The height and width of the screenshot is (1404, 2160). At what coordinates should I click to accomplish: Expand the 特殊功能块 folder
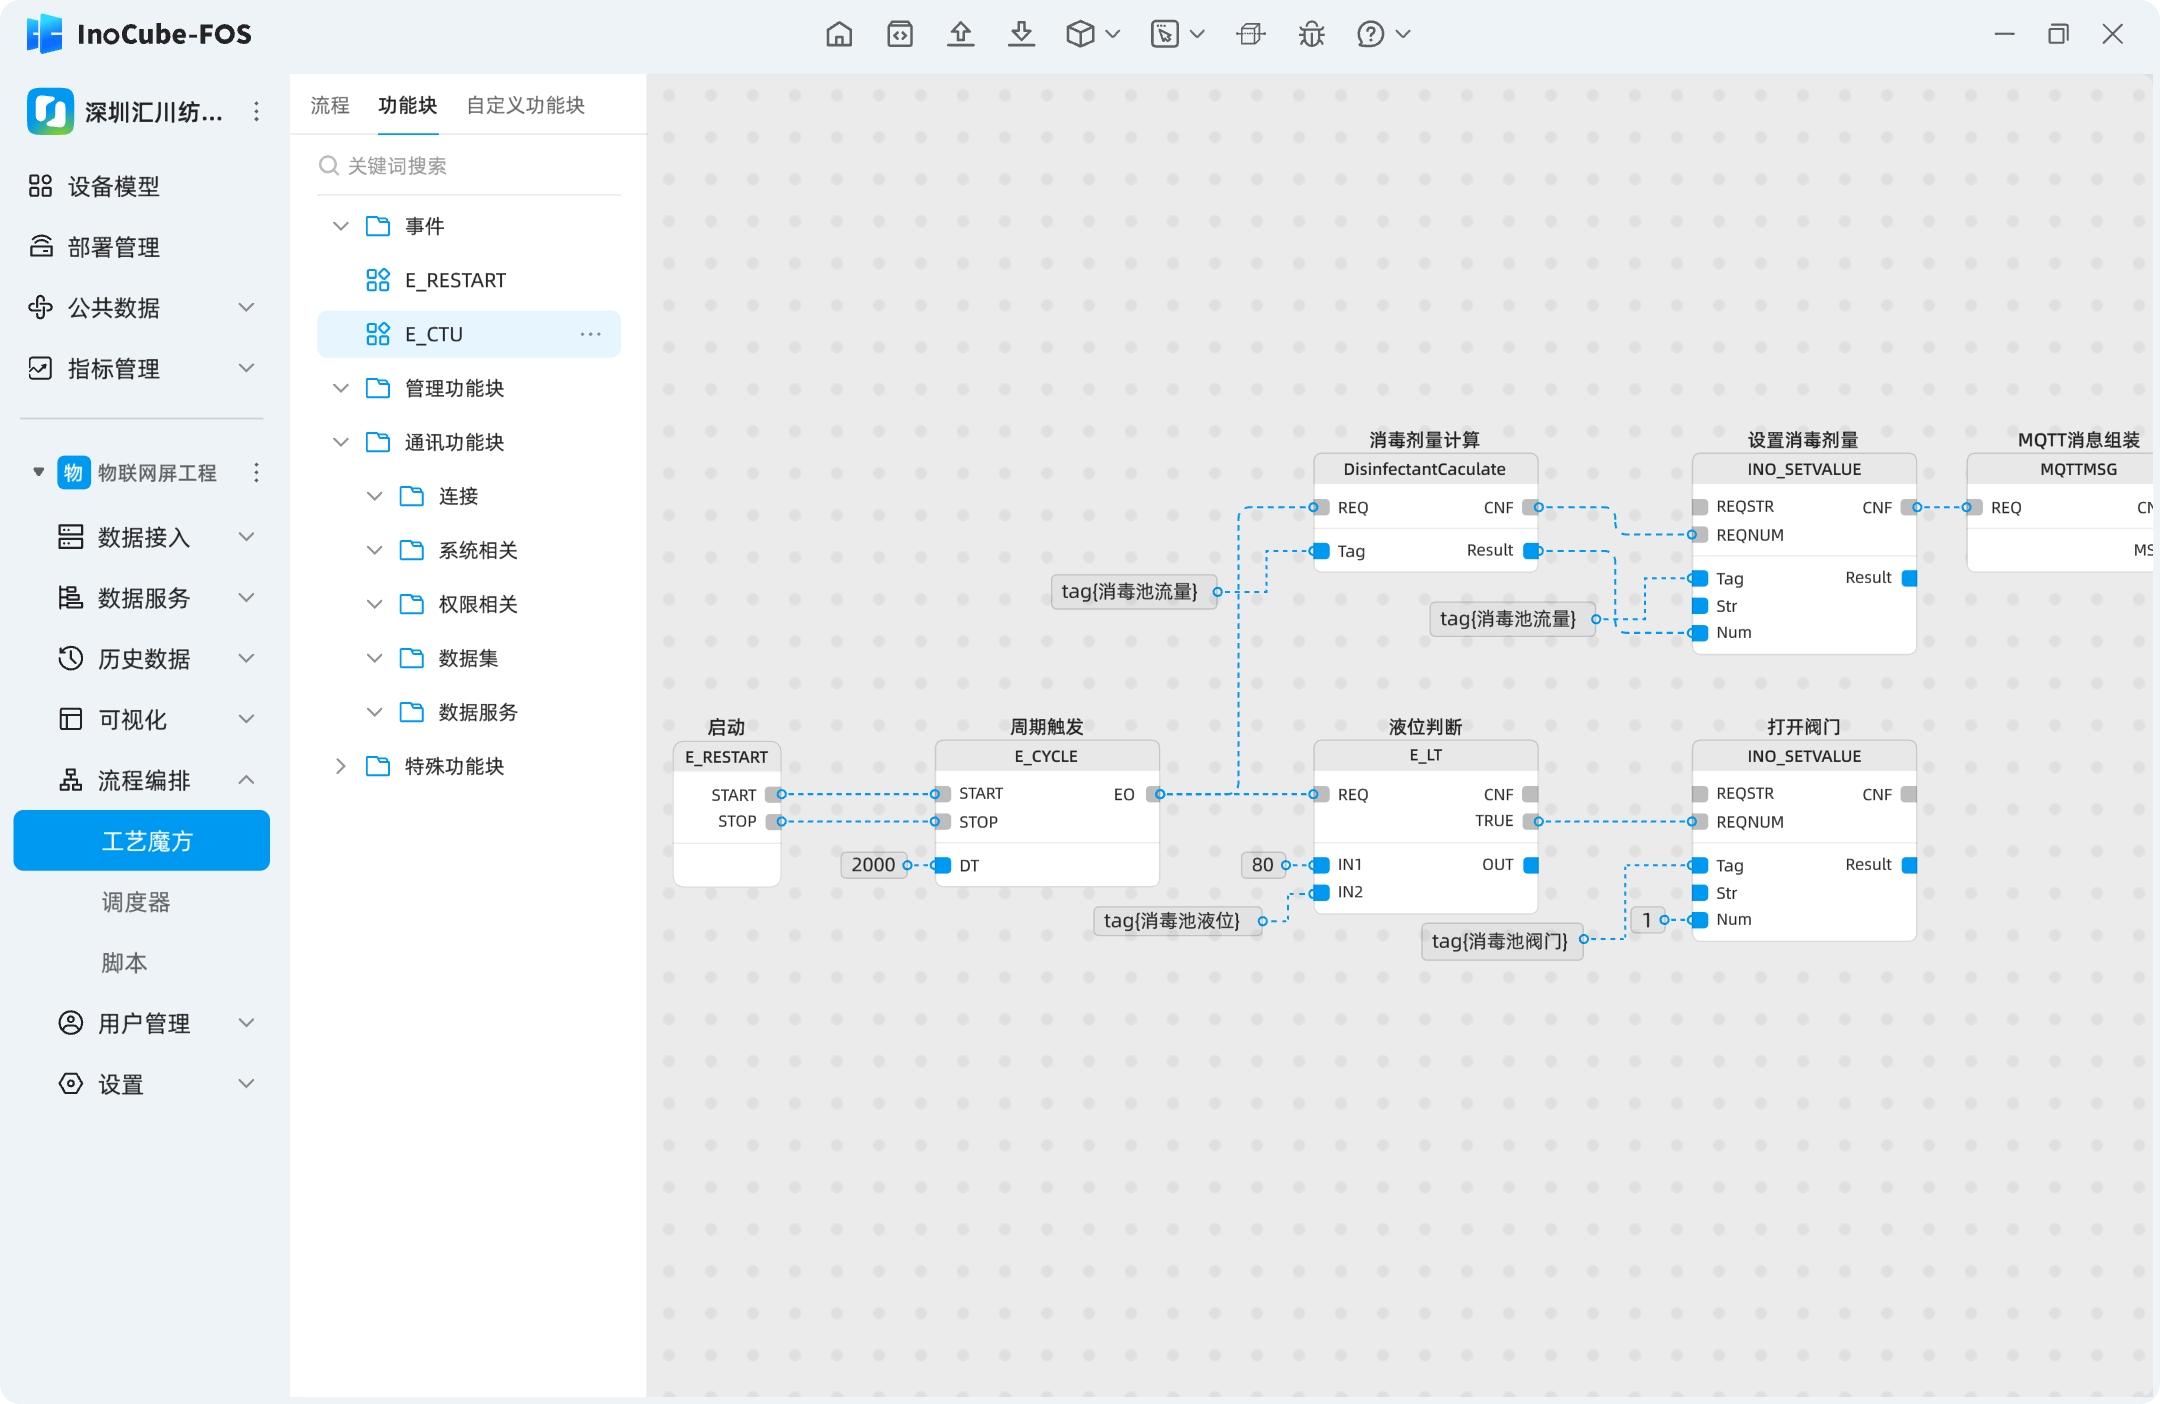(x=341, y=766)
